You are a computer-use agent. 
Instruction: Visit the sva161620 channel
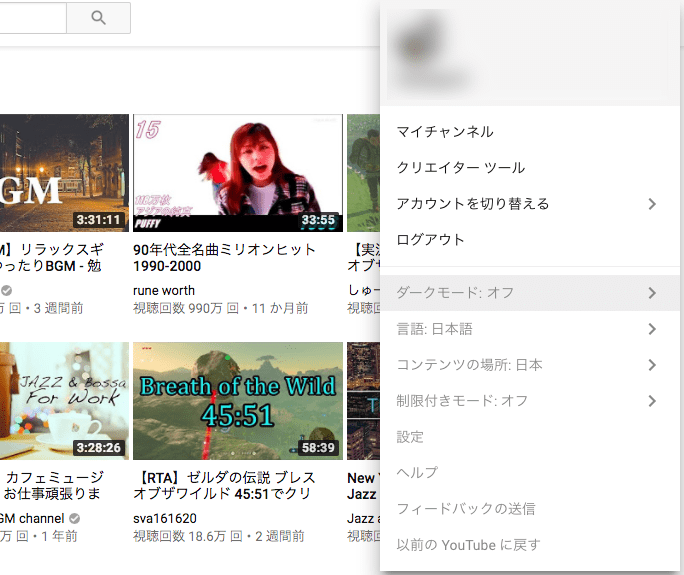click(165, 518)
